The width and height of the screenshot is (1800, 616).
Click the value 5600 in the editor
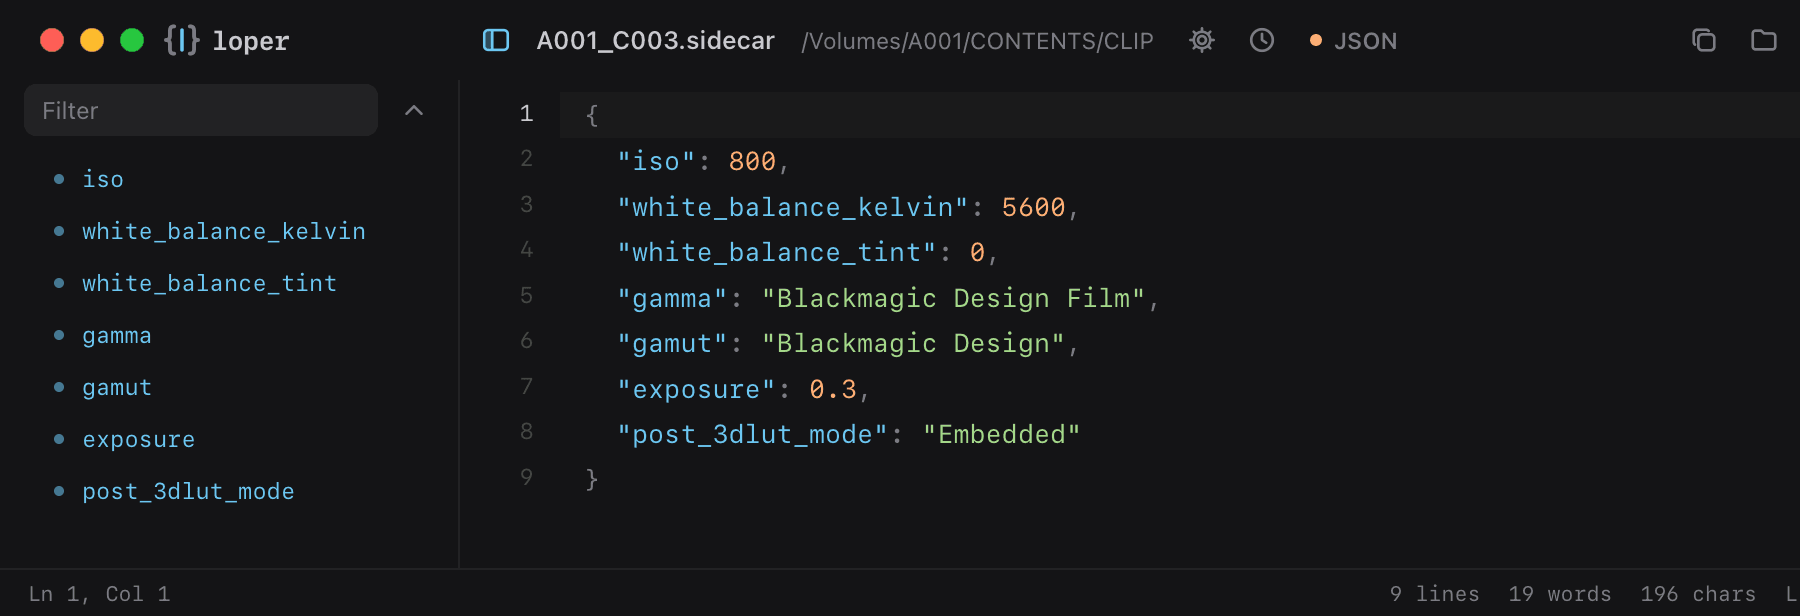click(x=1033, y=207)
